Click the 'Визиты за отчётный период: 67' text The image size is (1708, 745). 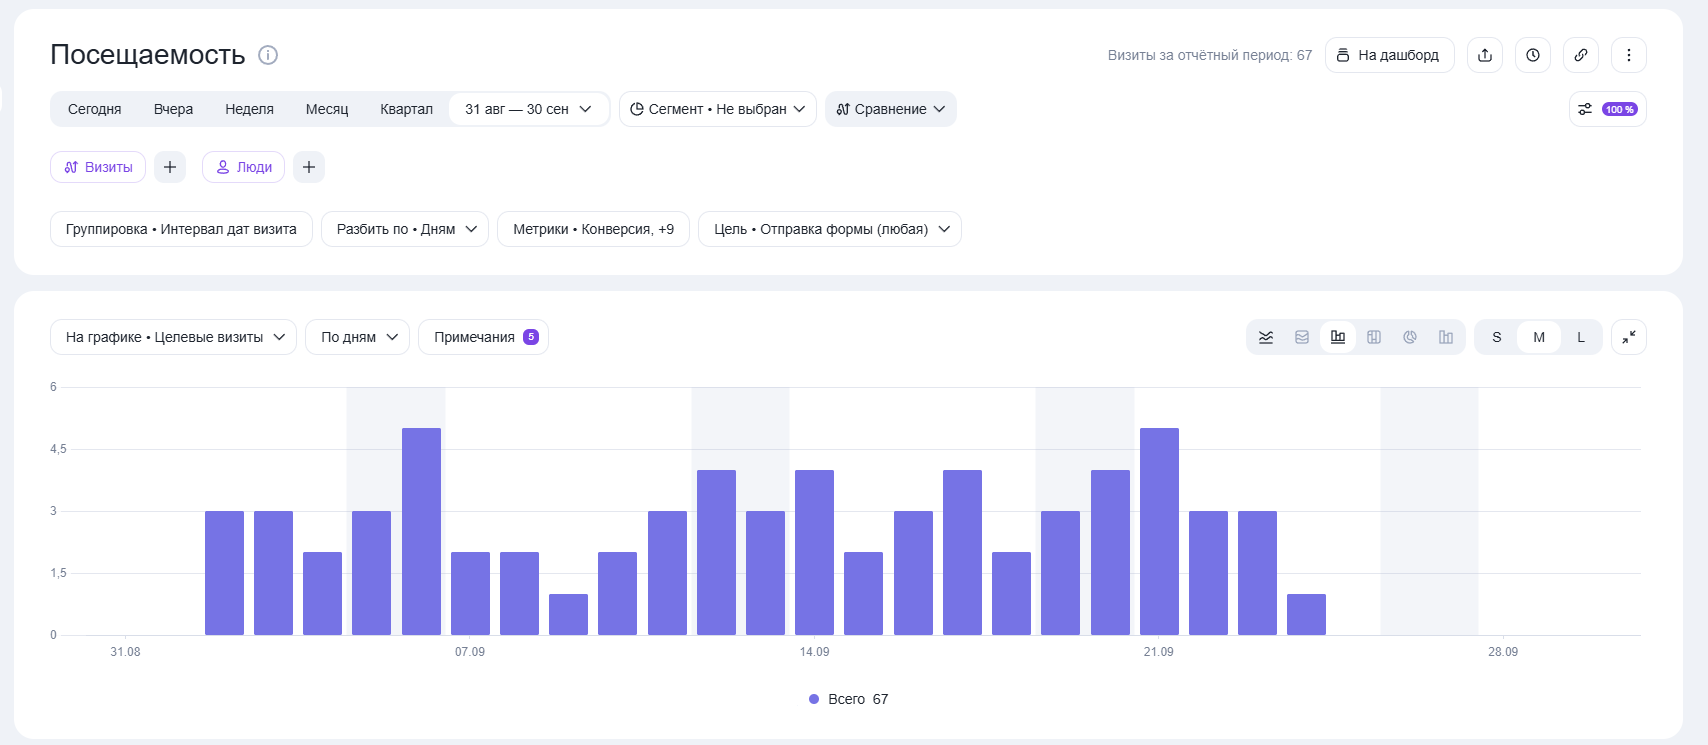[1209, 55]
